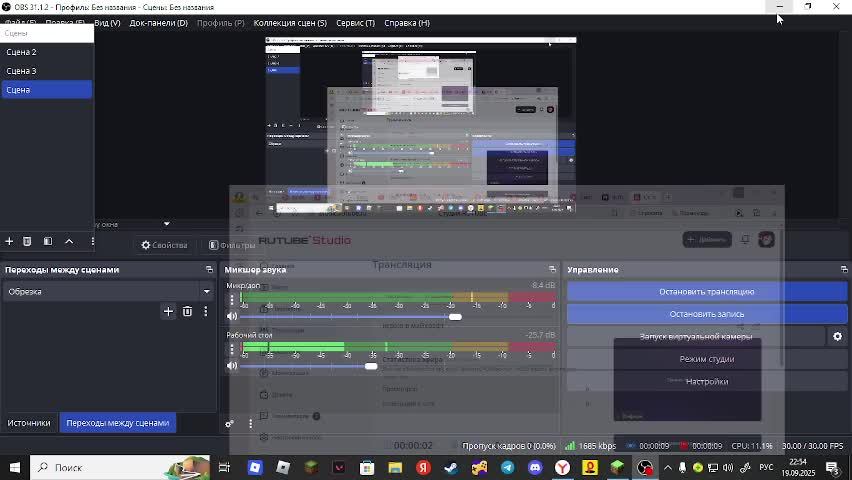Open the Сервис (T) menu
Screen dimensions: 852x480
pos(355,23)
